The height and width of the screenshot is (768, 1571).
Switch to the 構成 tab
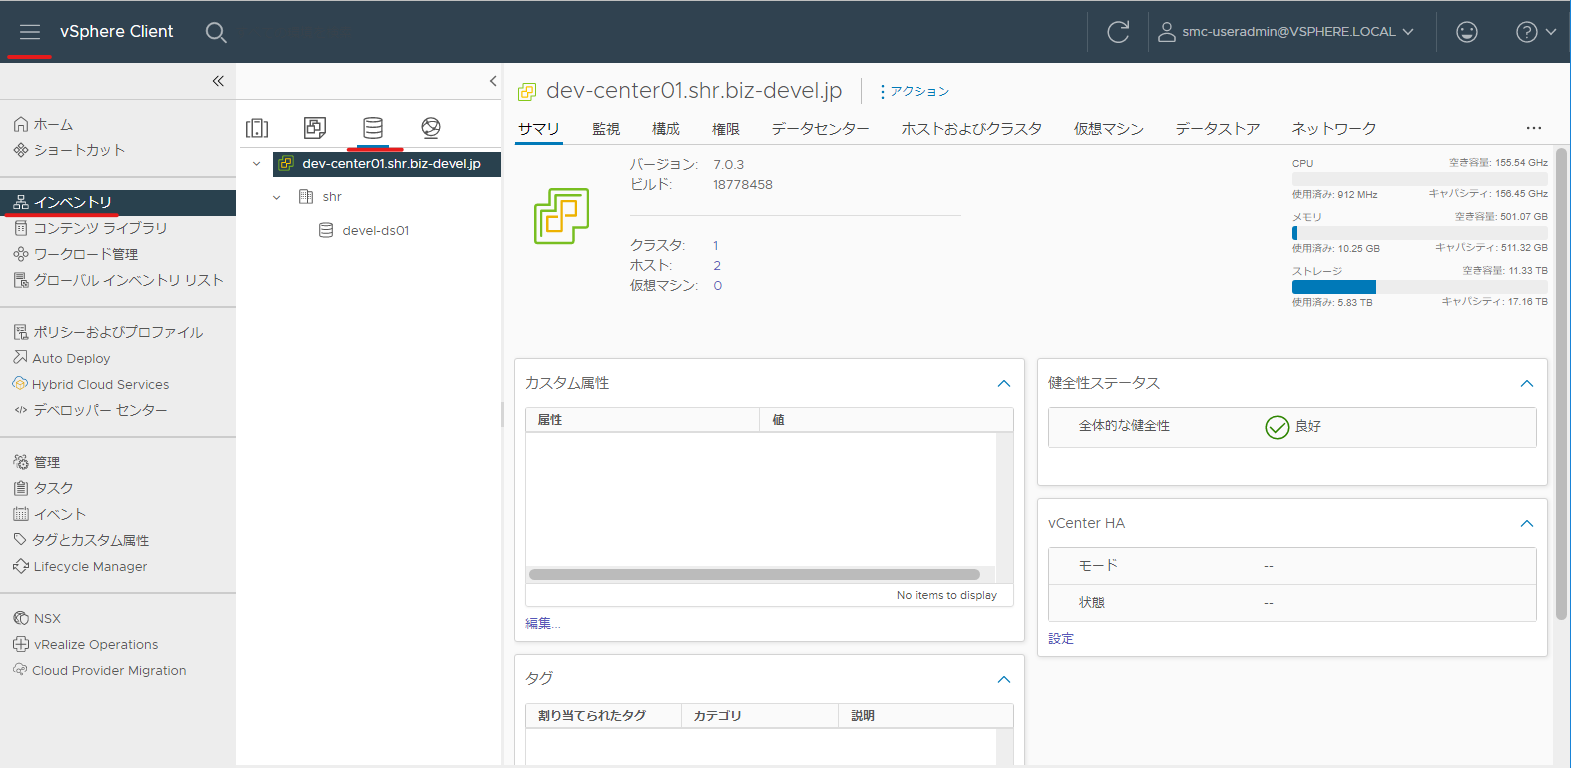666,129
